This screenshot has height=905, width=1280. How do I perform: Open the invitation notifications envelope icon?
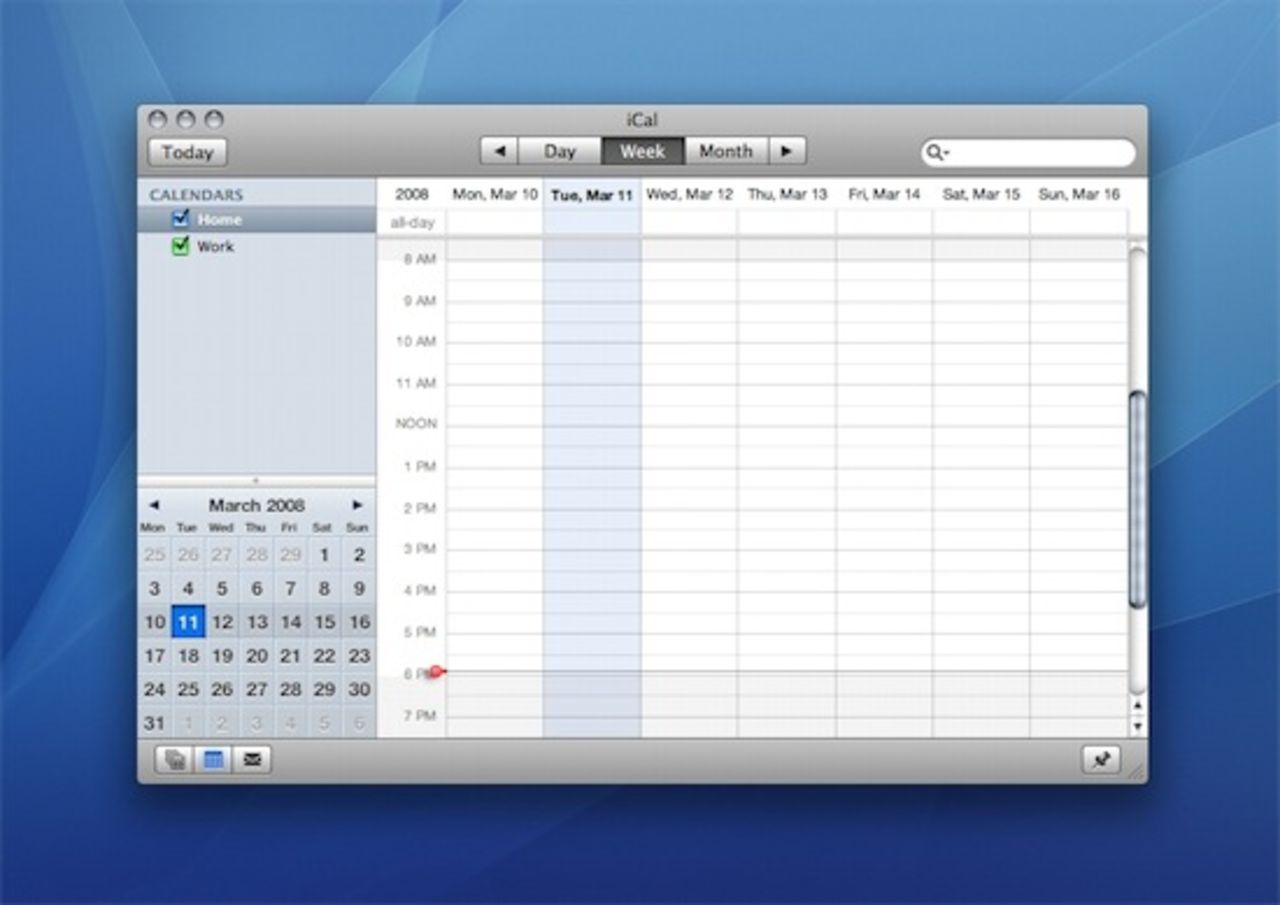coord(250,760)
